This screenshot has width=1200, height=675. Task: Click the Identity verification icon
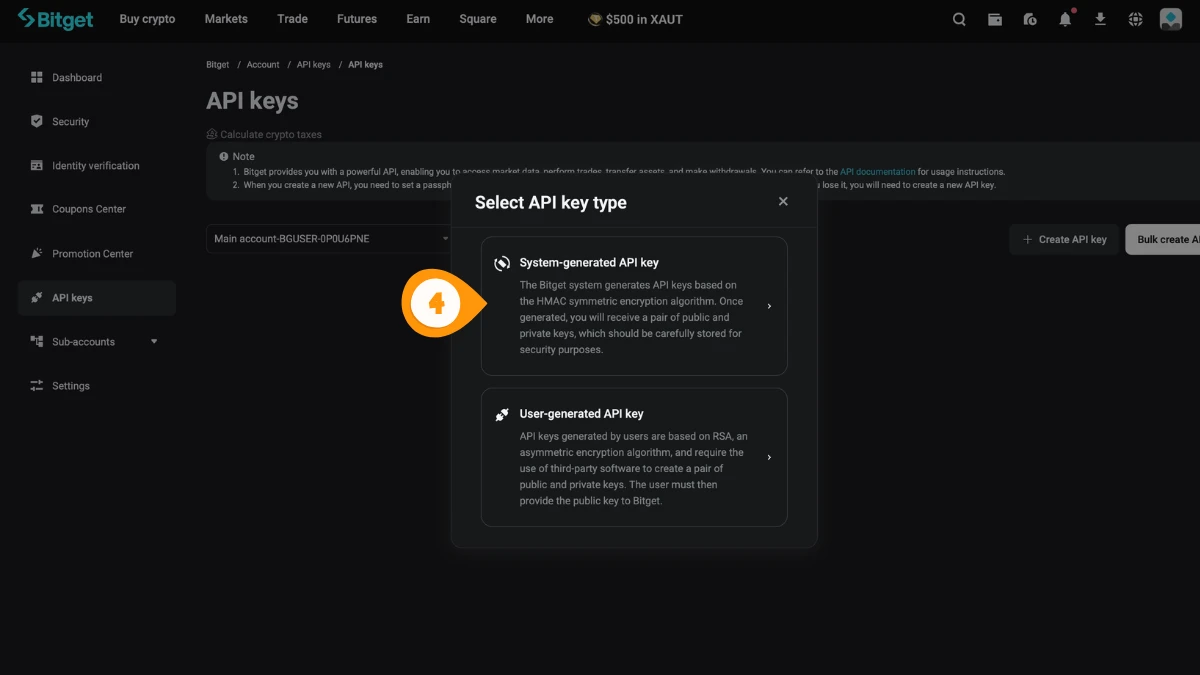[x=37, y=165]
